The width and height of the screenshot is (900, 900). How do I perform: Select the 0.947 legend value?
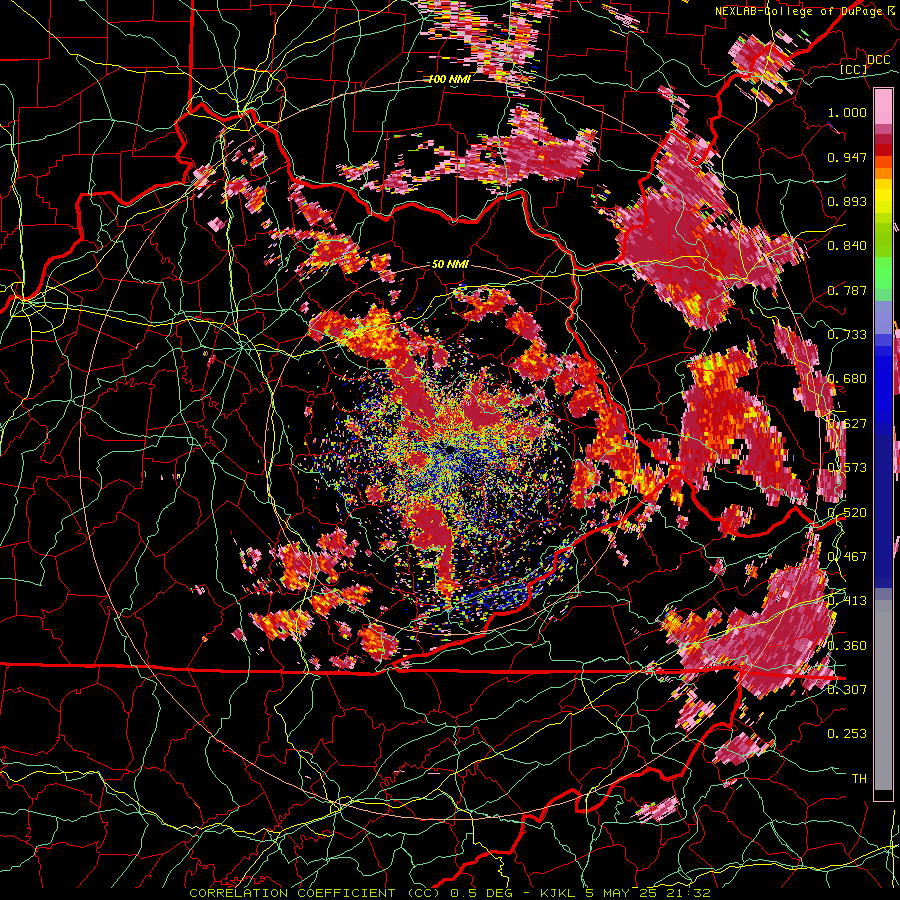[x=847, y=157]
